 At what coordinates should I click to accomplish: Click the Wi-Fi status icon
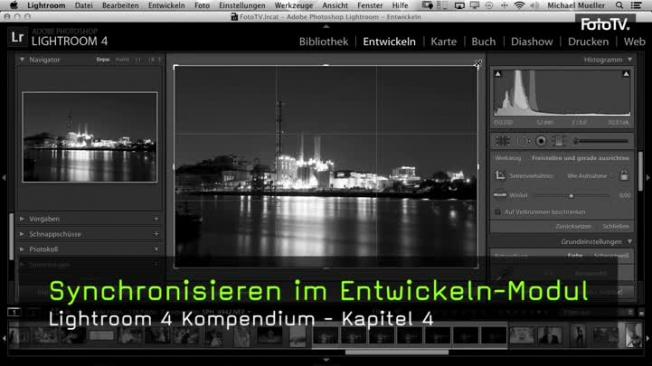[x=519, y=5]
